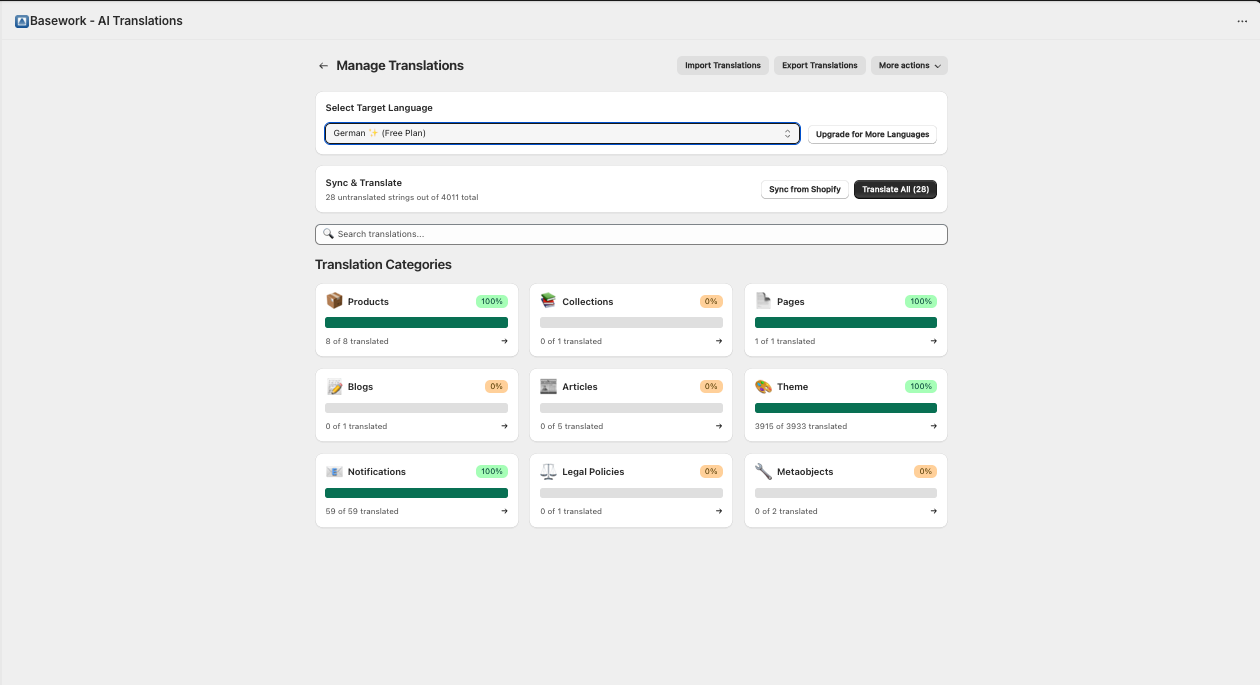The width and height of the screenshot is (1260, 685).
Task: Click the Sync from Shopify button
Action: pos(804,189)
